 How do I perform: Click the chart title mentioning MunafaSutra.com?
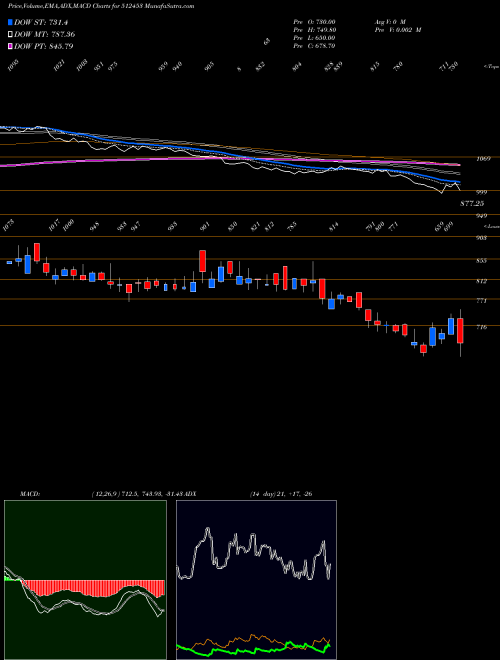(x=101, y=6)
